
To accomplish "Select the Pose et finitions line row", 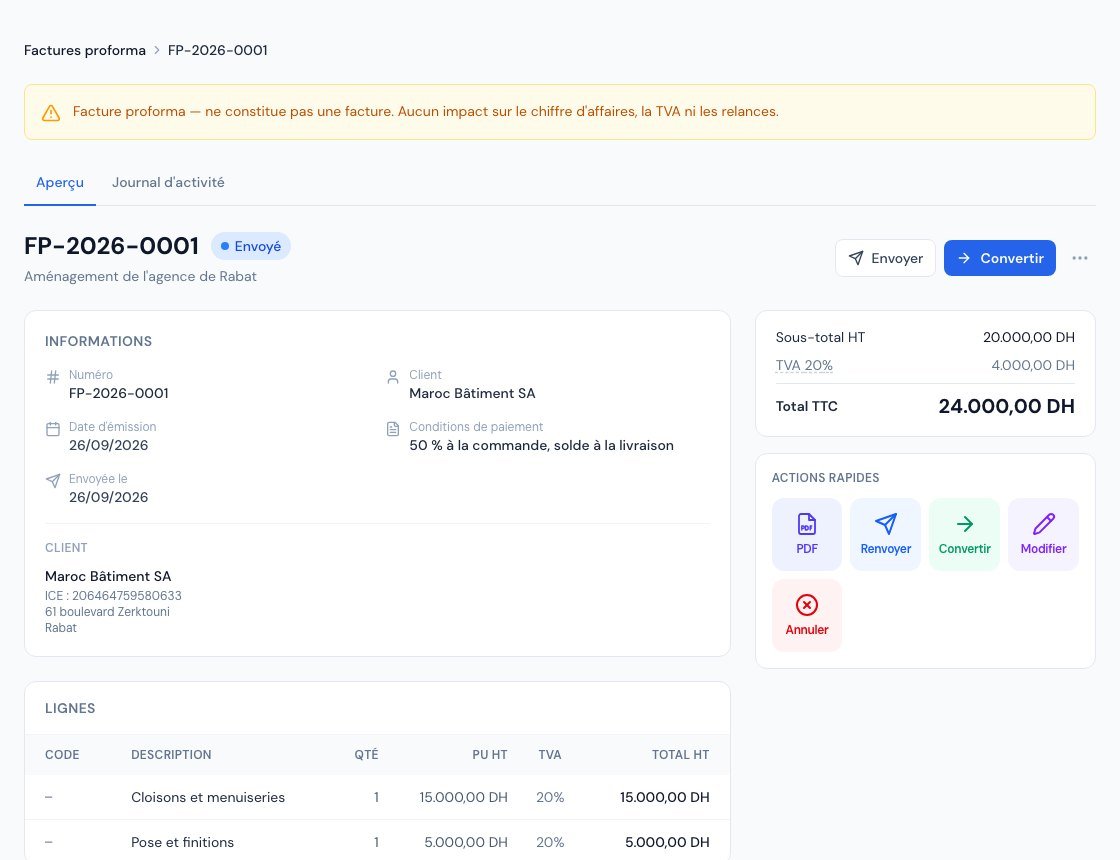I will coord(377,841).
